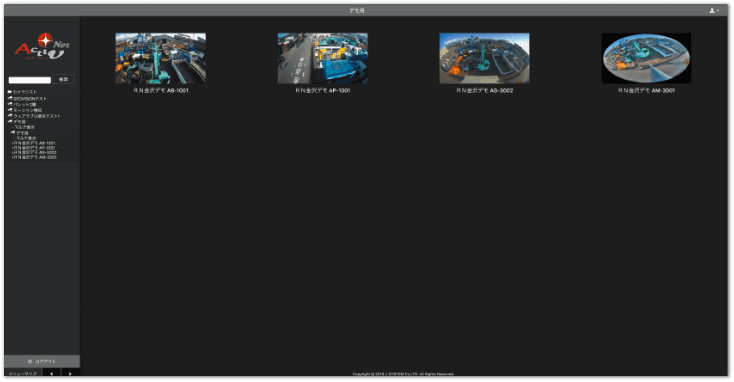Expand the カメラリスト folder icon
Image resolution: width=734 pixels, height=382 pixels.
[10, 92]
